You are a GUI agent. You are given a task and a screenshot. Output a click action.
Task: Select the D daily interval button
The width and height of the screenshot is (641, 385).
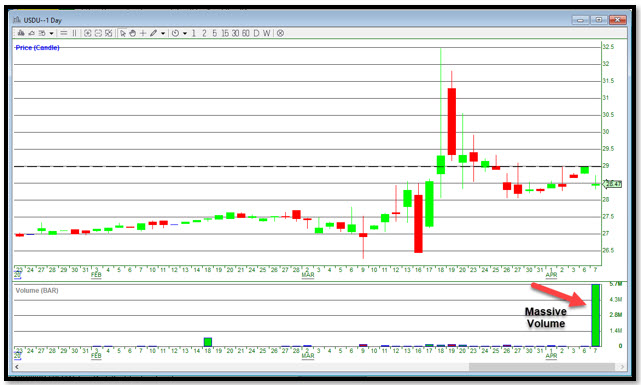[256, 34]
